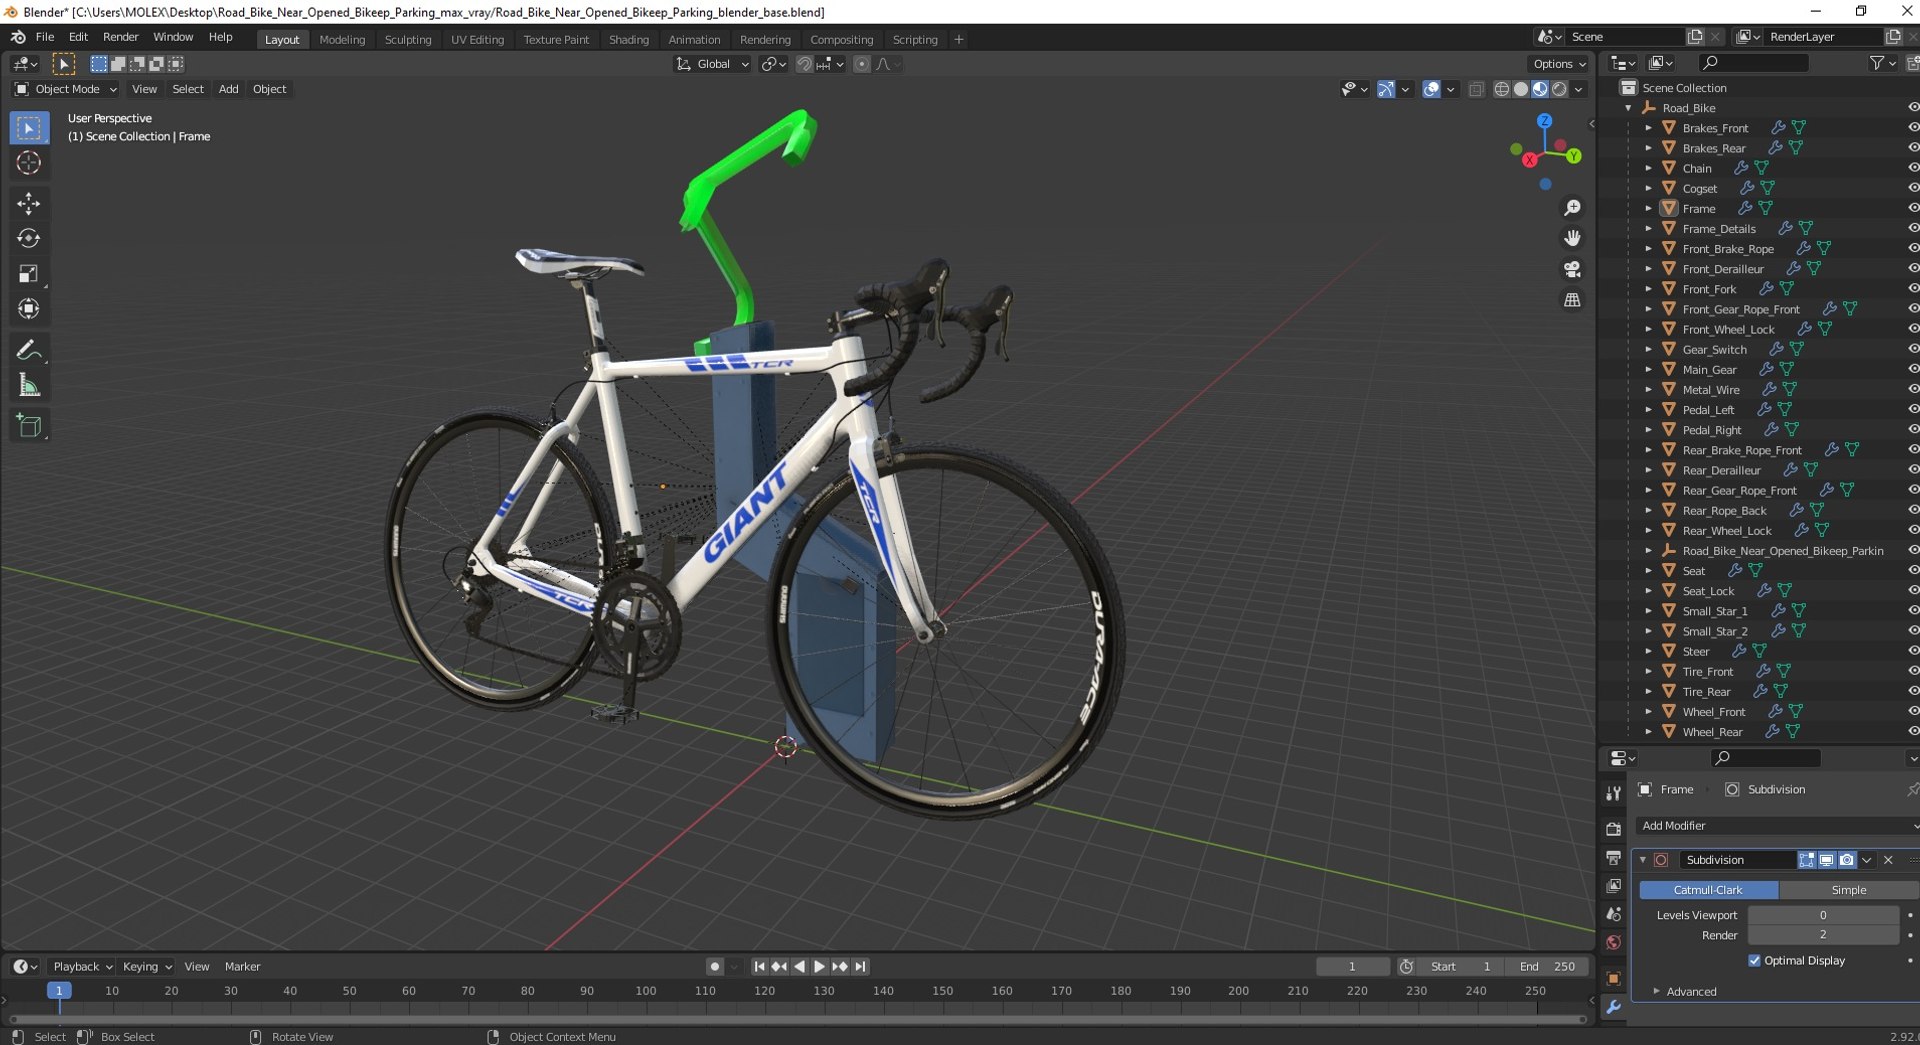Play the animation forward
1920x1045 pixels.
point(819,967)
